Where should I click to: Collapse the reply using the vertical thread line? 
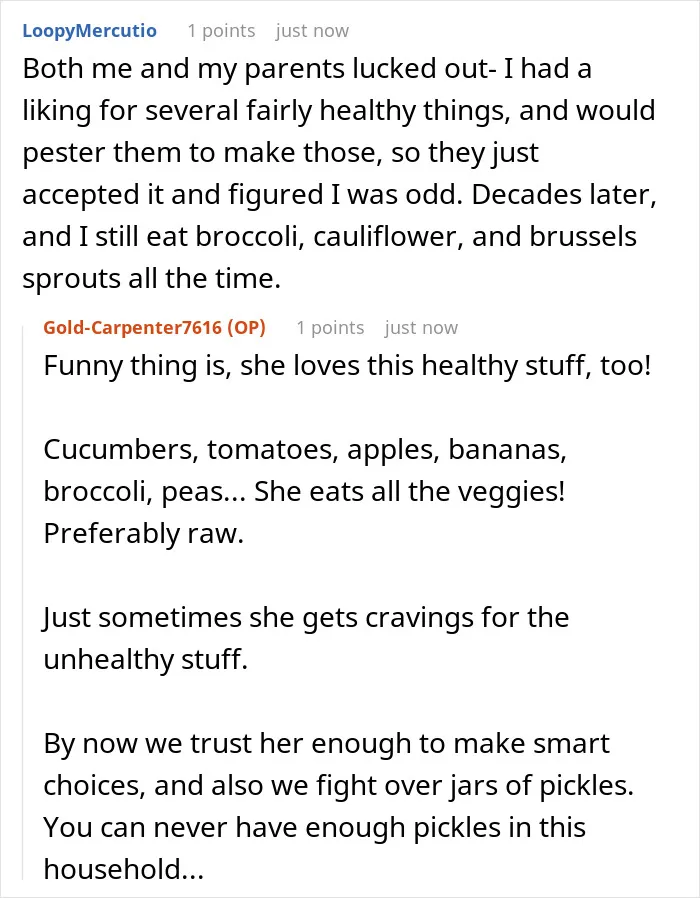coord(23,601)
